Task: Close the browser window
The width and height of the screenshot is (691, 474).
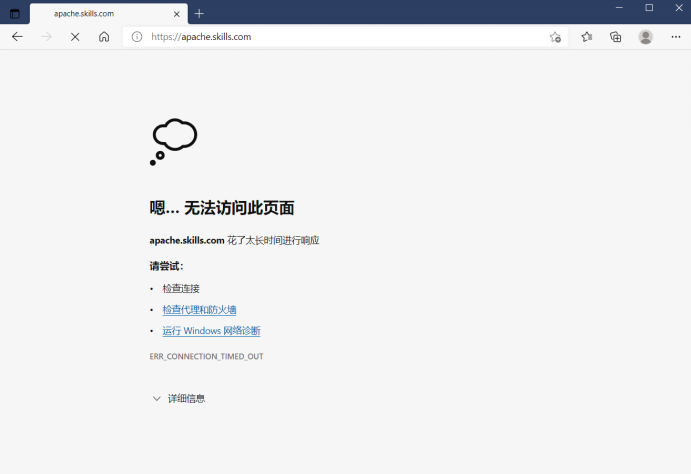Action: 679,7
